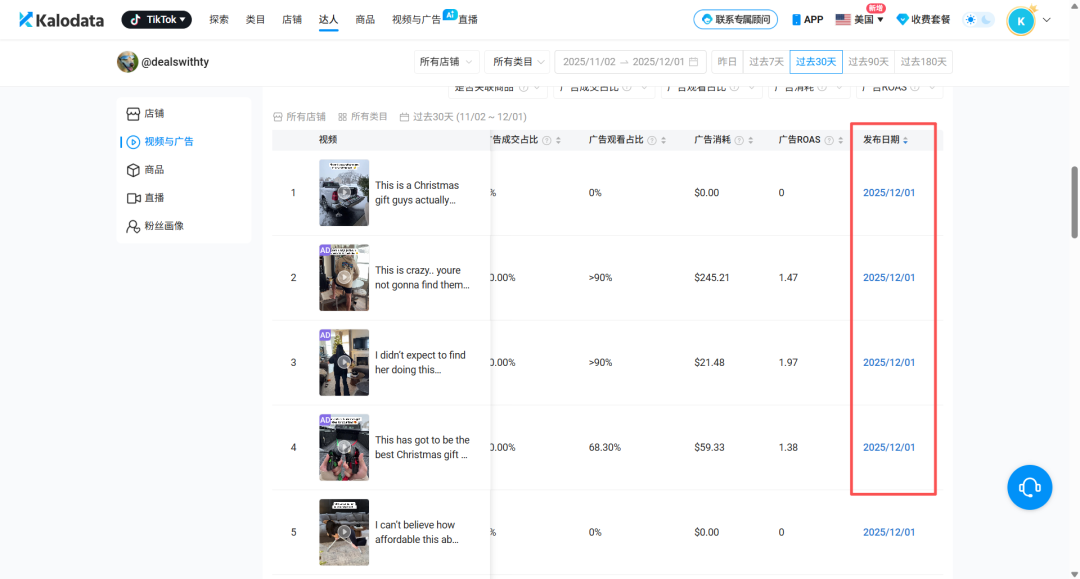Expand the TikTok platform dropdown
Image resolution: width=1080 pixels, height=579 pixels.
[156, 18]
